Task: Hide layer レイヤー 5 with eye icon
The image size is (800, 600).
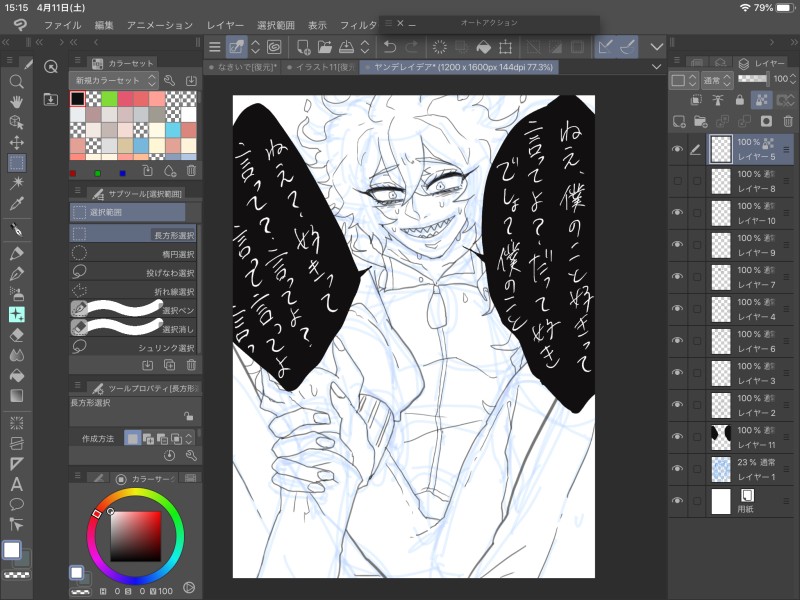Action: click(677, 149)
